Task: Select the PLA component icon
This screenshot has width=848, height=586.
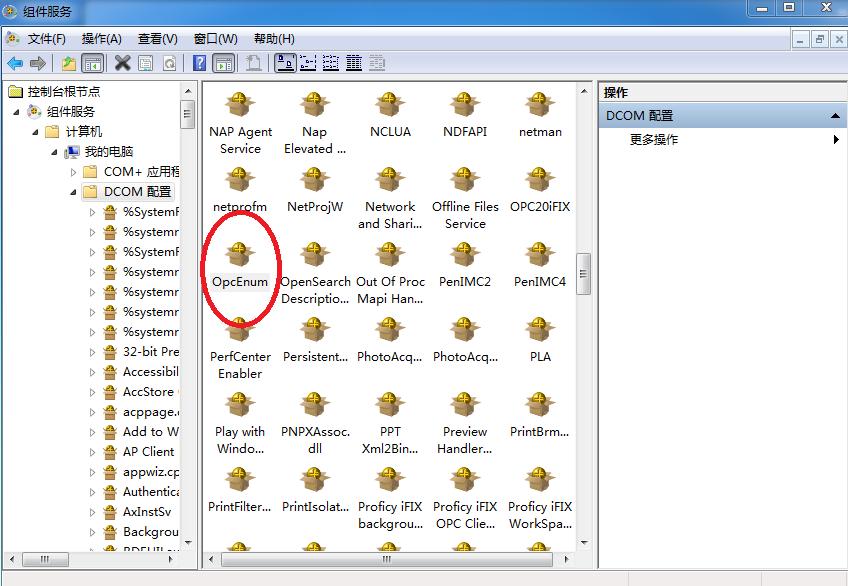Action: pos(539,335)
